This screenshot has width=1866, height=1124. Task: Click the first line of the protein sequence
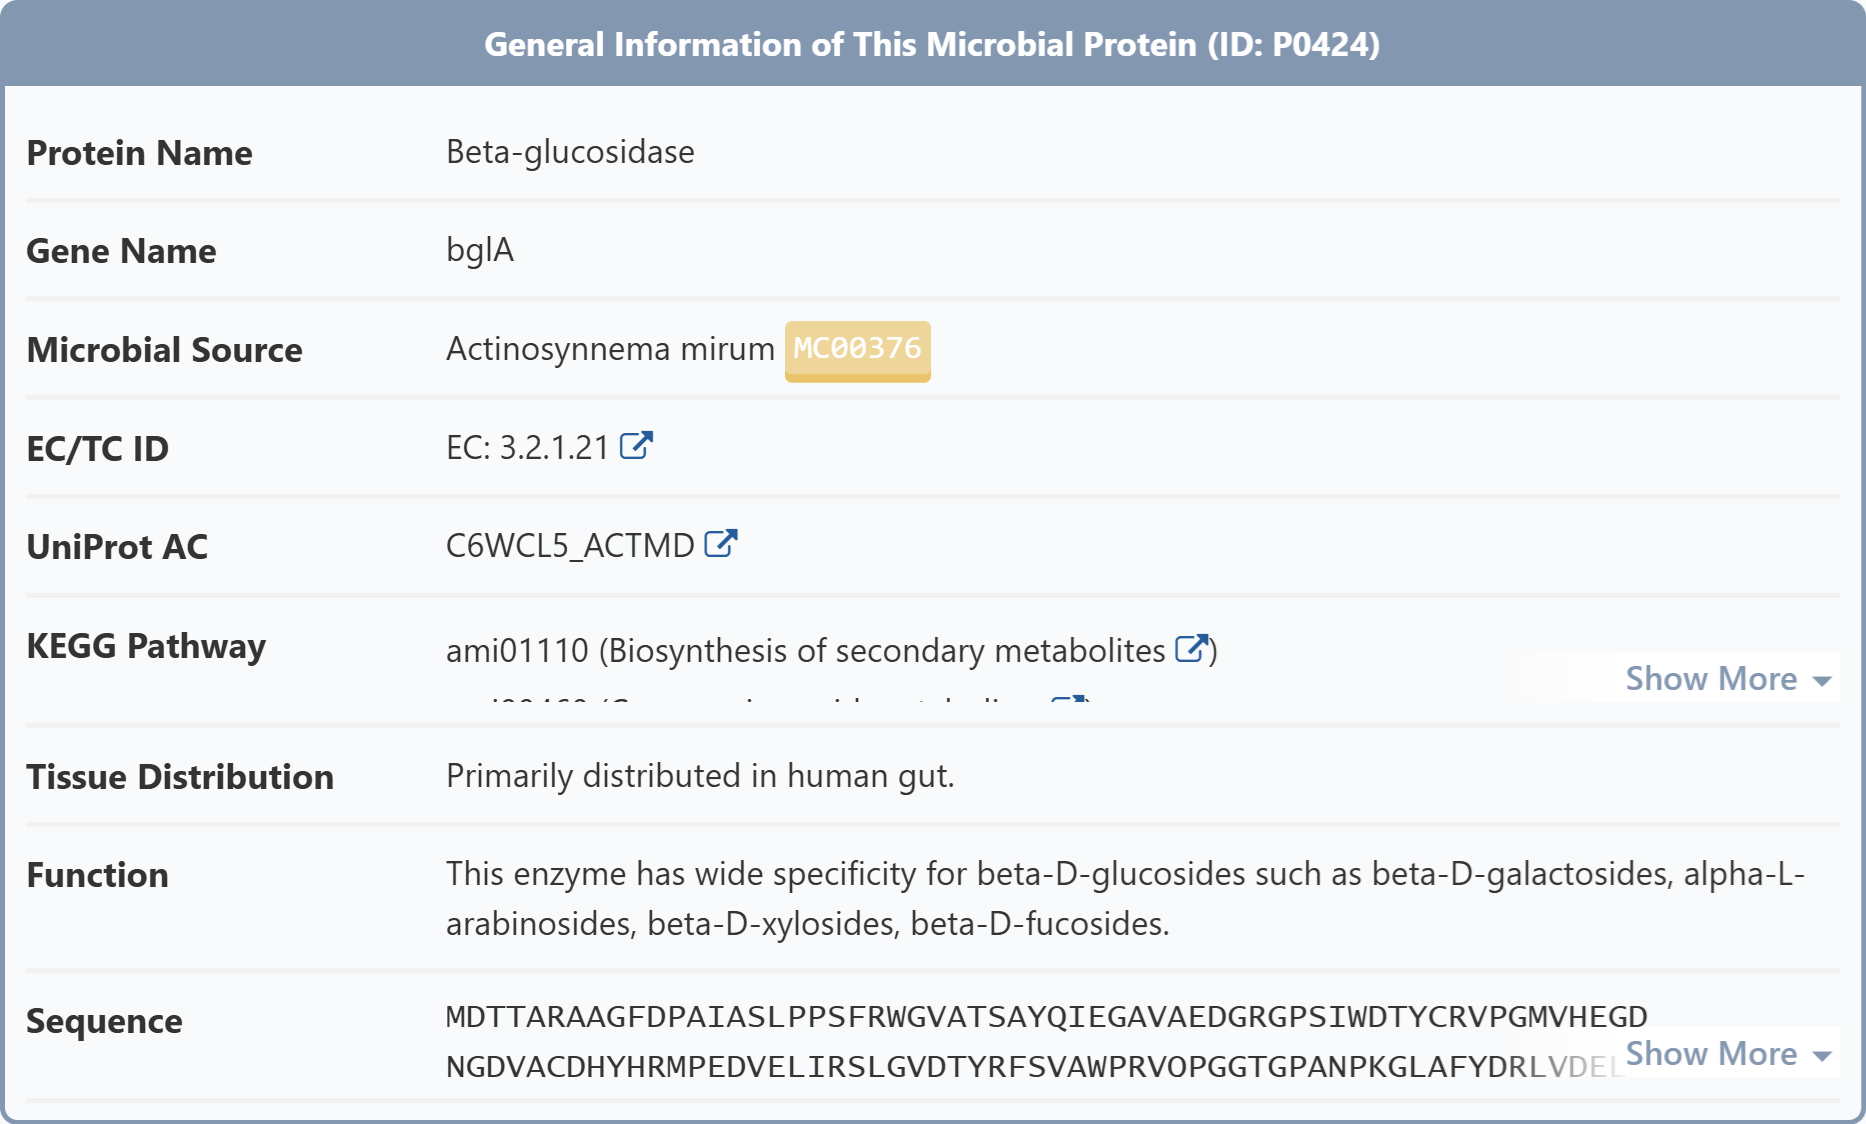(x=1046, y=1017)
